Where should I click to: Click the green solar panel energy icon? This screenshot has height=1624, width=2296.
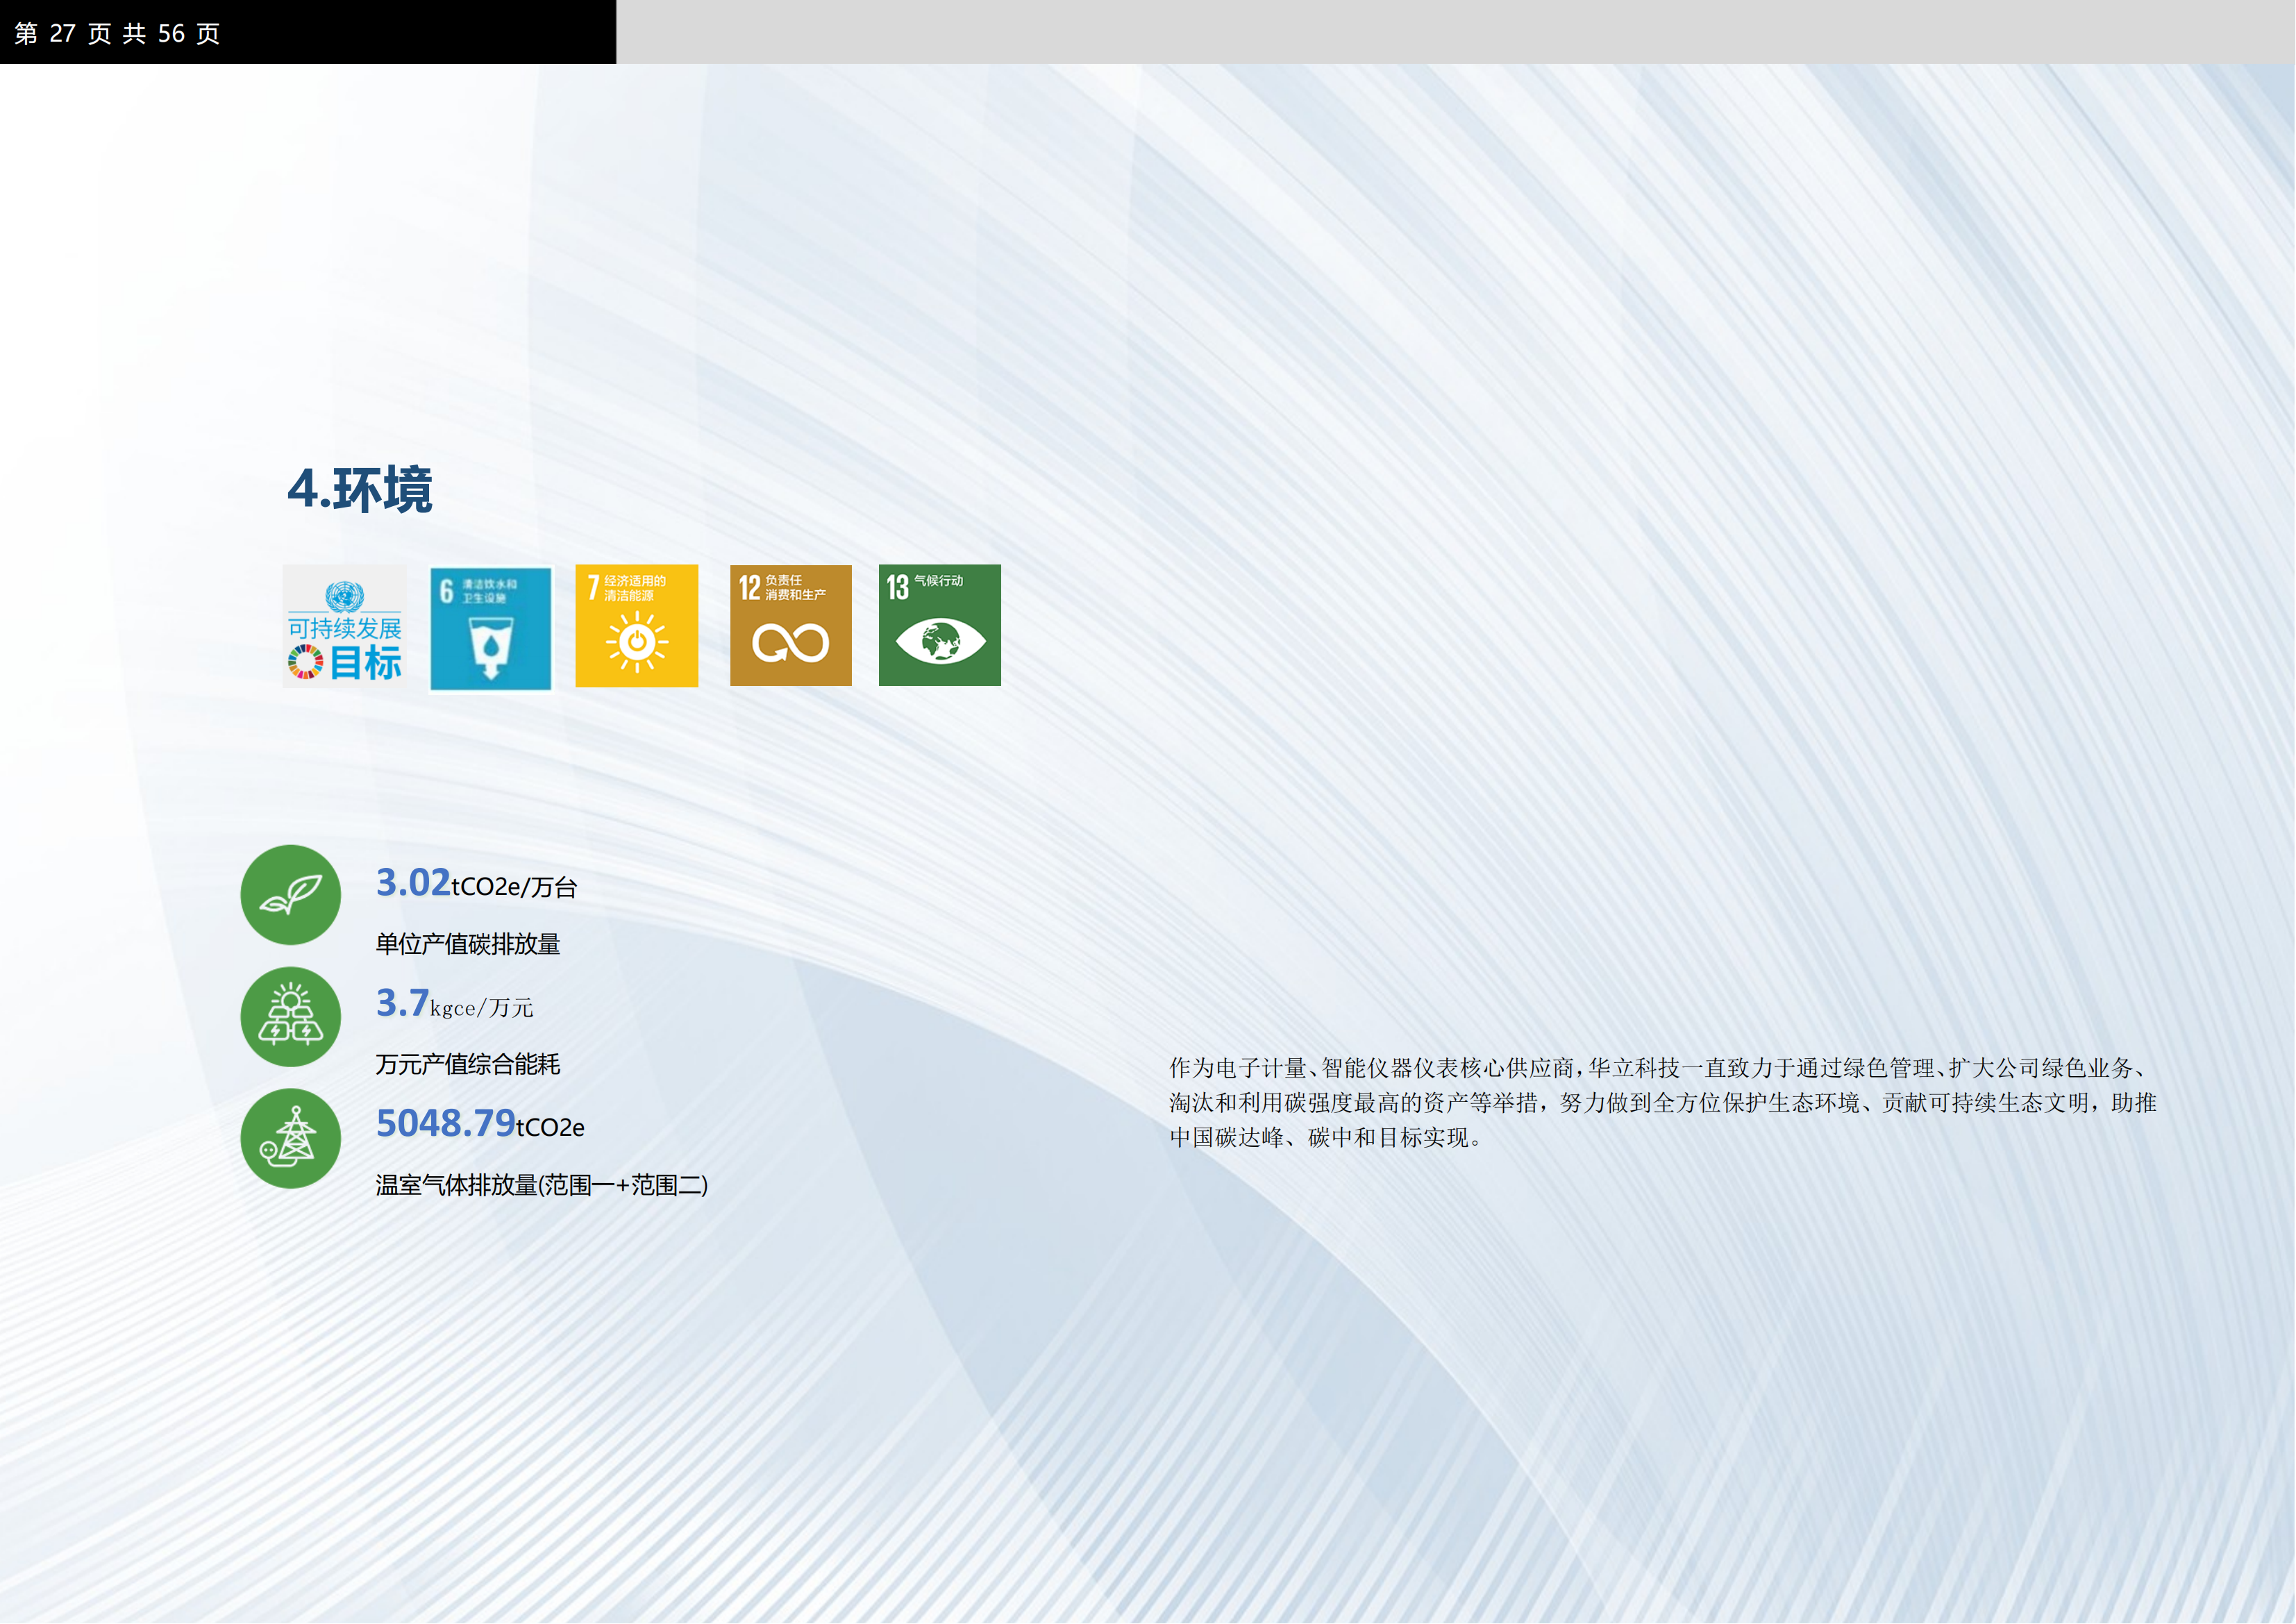290,1016
